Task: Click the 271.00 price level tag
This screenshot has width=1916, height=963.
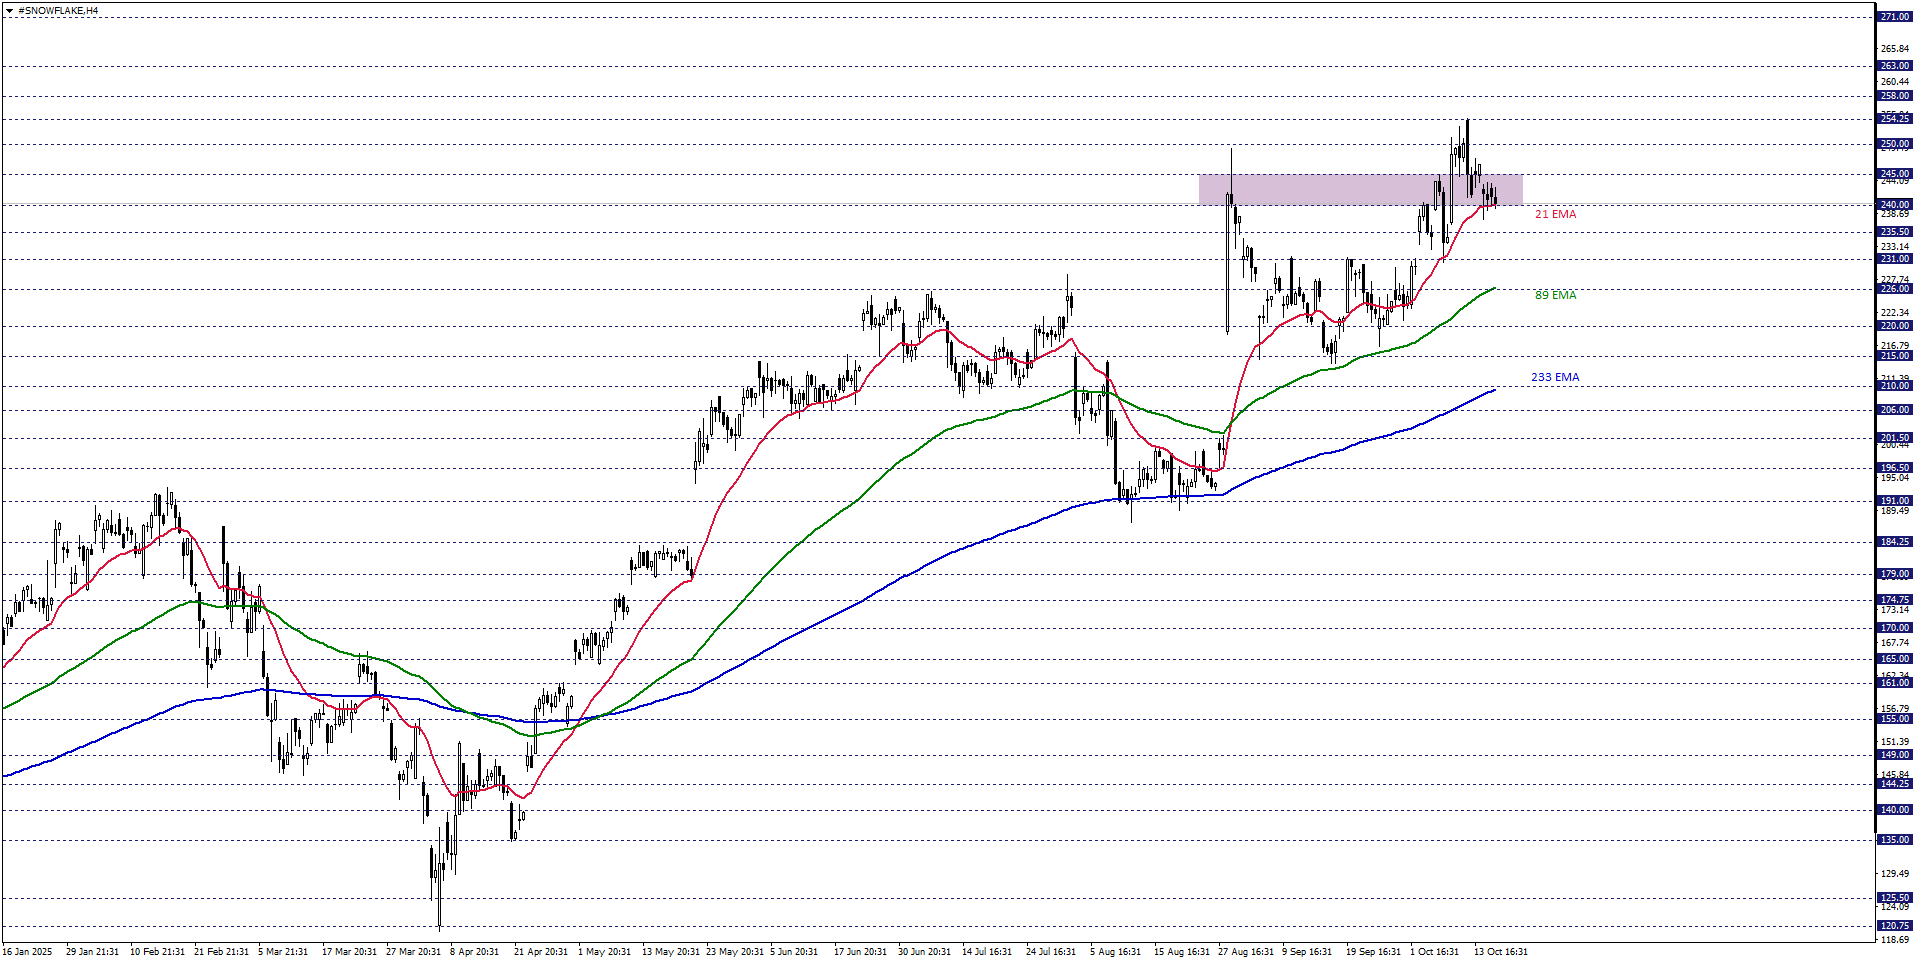Action: 1894,17
